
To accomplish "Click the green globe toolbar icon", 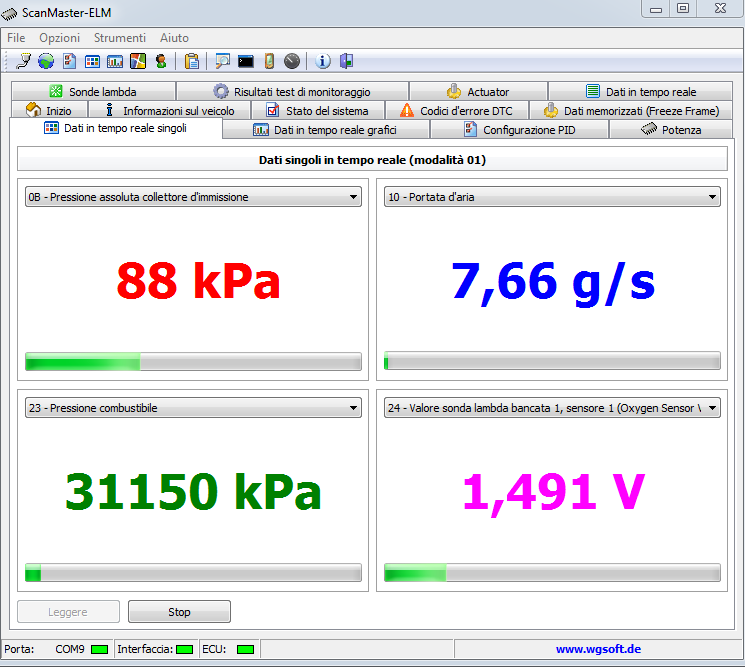I will (x=46, y=61).
